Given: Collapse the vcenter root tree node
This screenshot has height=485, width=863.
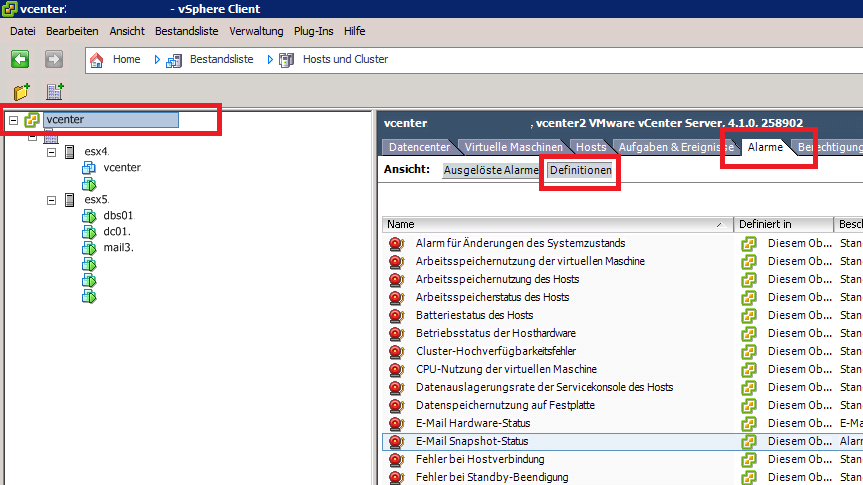Looking at the screenshot, I should [x=13, y=120].
